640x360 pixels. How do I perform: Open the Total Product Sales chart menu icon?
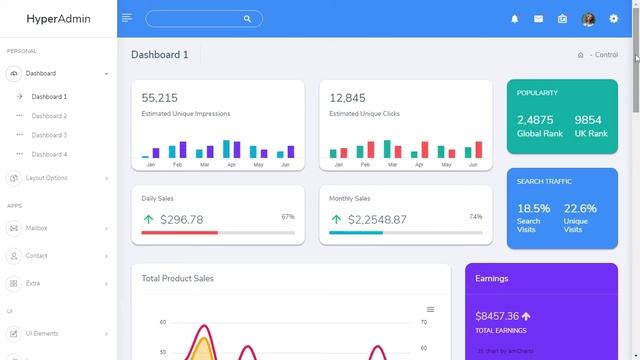(x=430, y=309)
